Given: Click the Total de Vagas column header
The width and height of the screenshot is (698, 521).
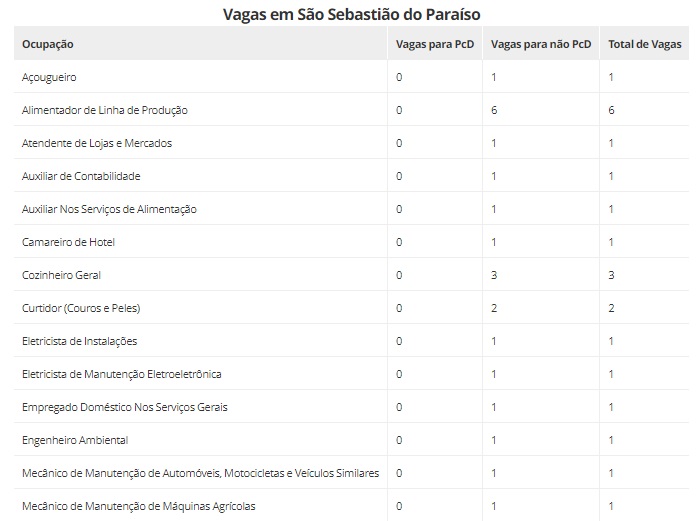Looking at the screenshot, I should [644, 44].
